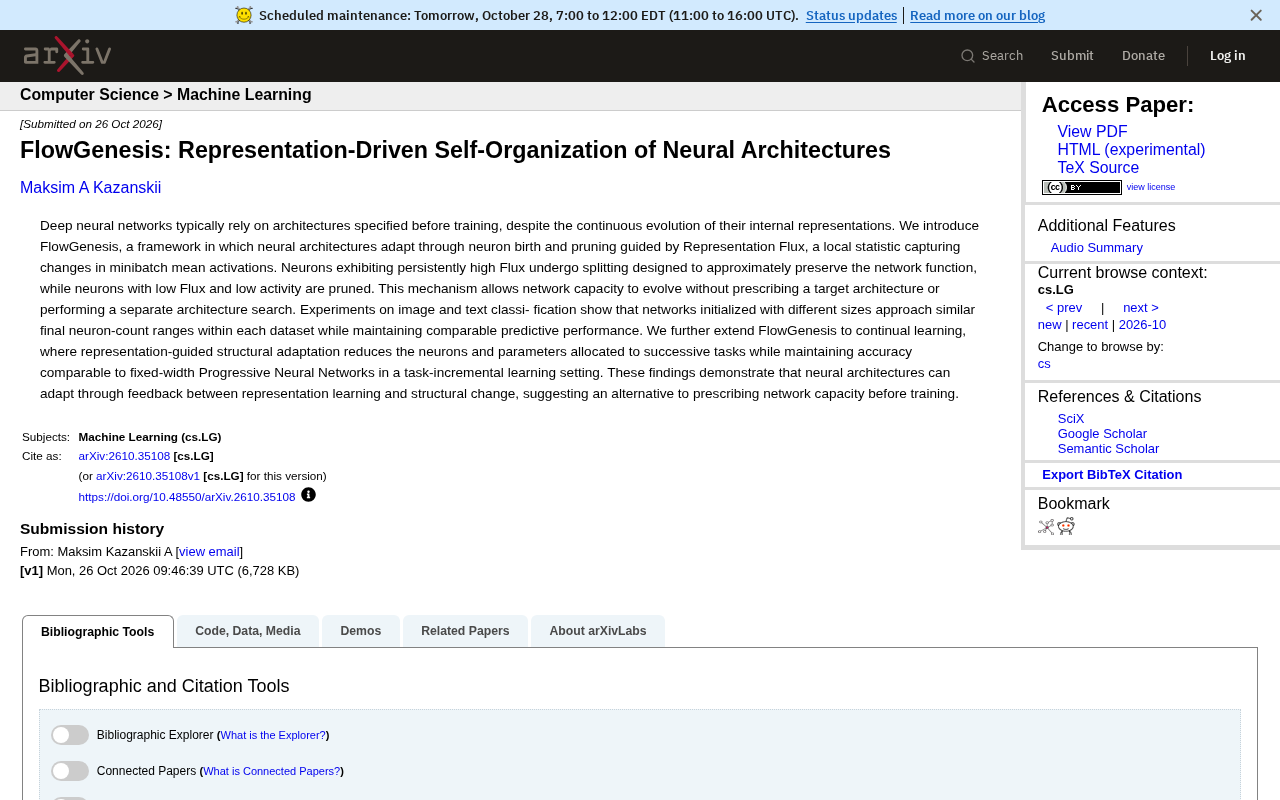This screenshot has width=1280, height=800.
Task: Open HTML (experimental) version
Action: pos(1131,150)
